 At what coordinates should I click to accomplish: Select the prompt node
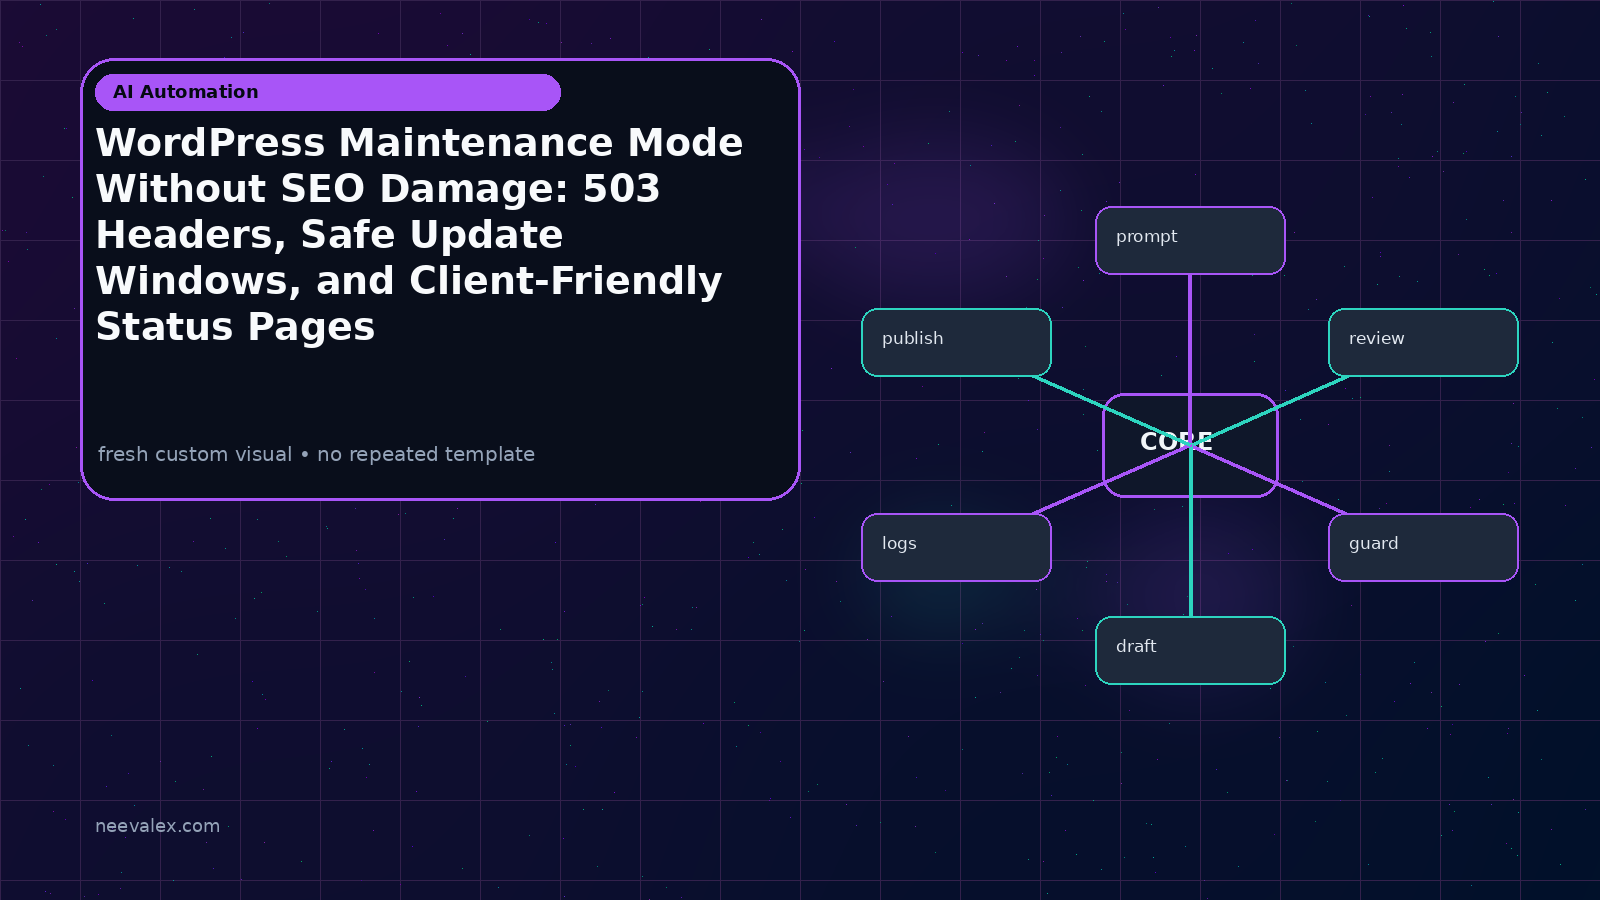(1190, 240)
